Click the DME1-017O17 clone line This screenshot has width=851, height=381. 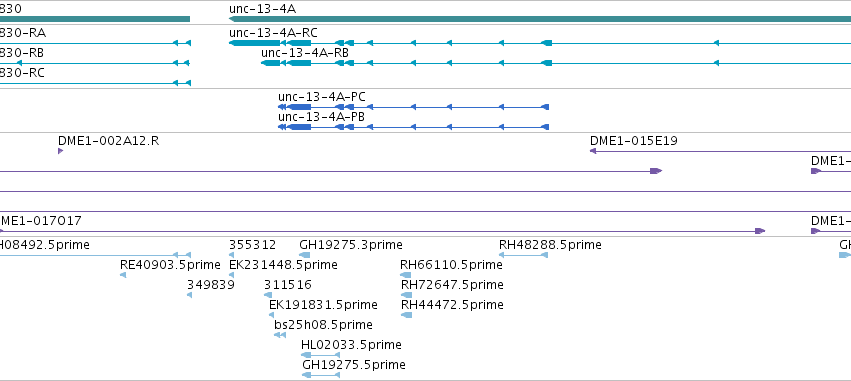(x=383, y=231)
